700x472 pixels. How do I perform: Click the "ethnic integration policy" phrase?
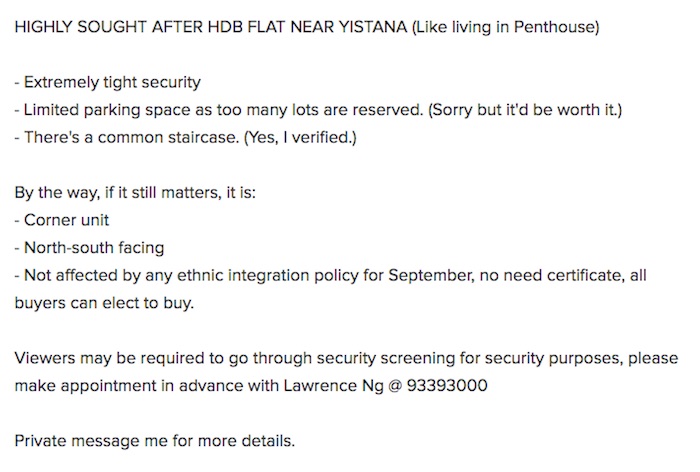point(240,275)
